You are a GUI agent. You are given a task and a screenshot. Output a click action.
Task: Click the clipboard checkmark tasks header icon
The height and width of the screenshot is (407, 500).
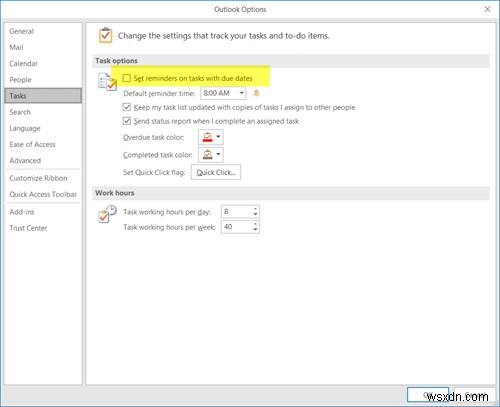click(x=105, y=35)
